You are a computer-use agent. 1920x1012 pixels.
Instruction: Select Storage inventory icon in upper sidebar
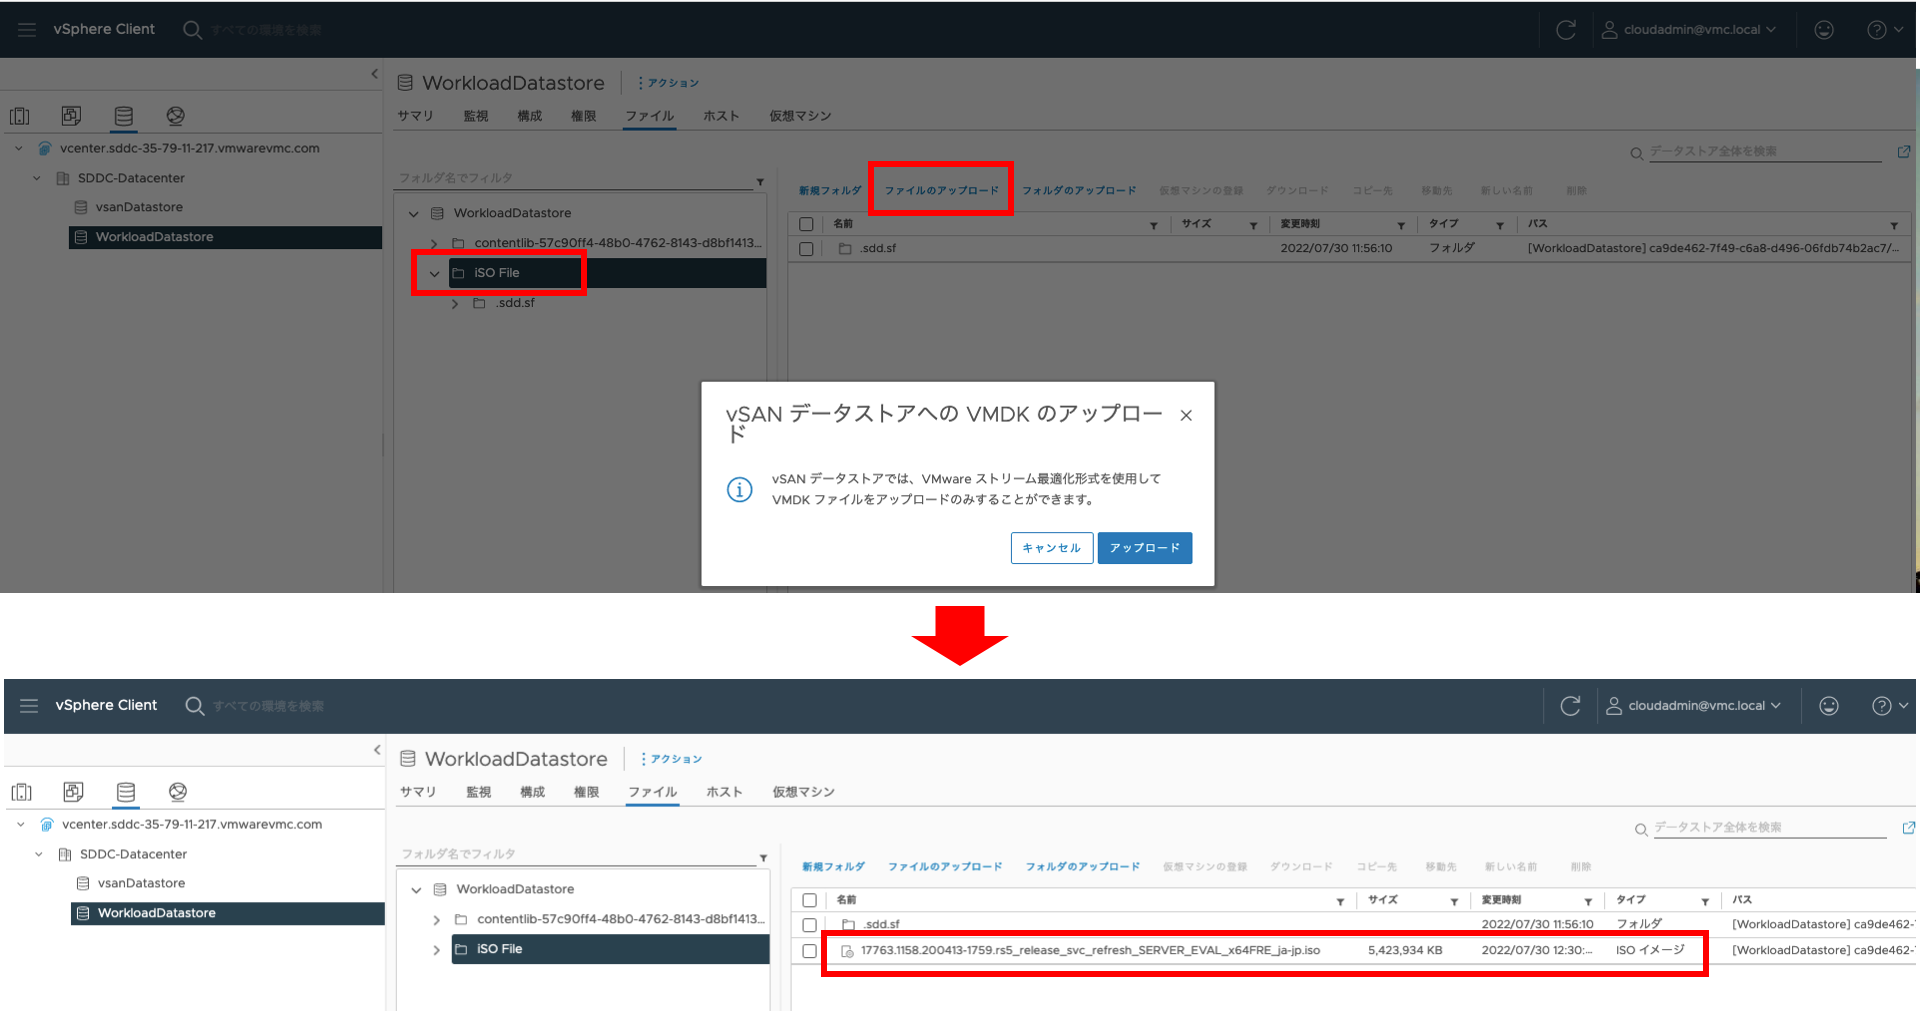click(x=123, y=116)
